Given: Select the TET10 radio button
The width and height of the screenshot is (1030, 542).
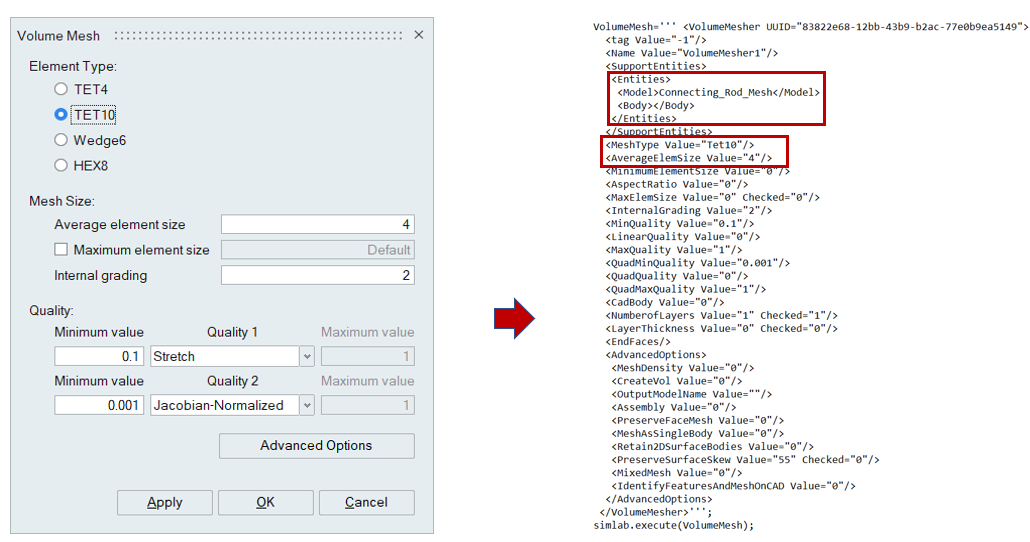Looking at the screenshot, I should tap(61, 115).
